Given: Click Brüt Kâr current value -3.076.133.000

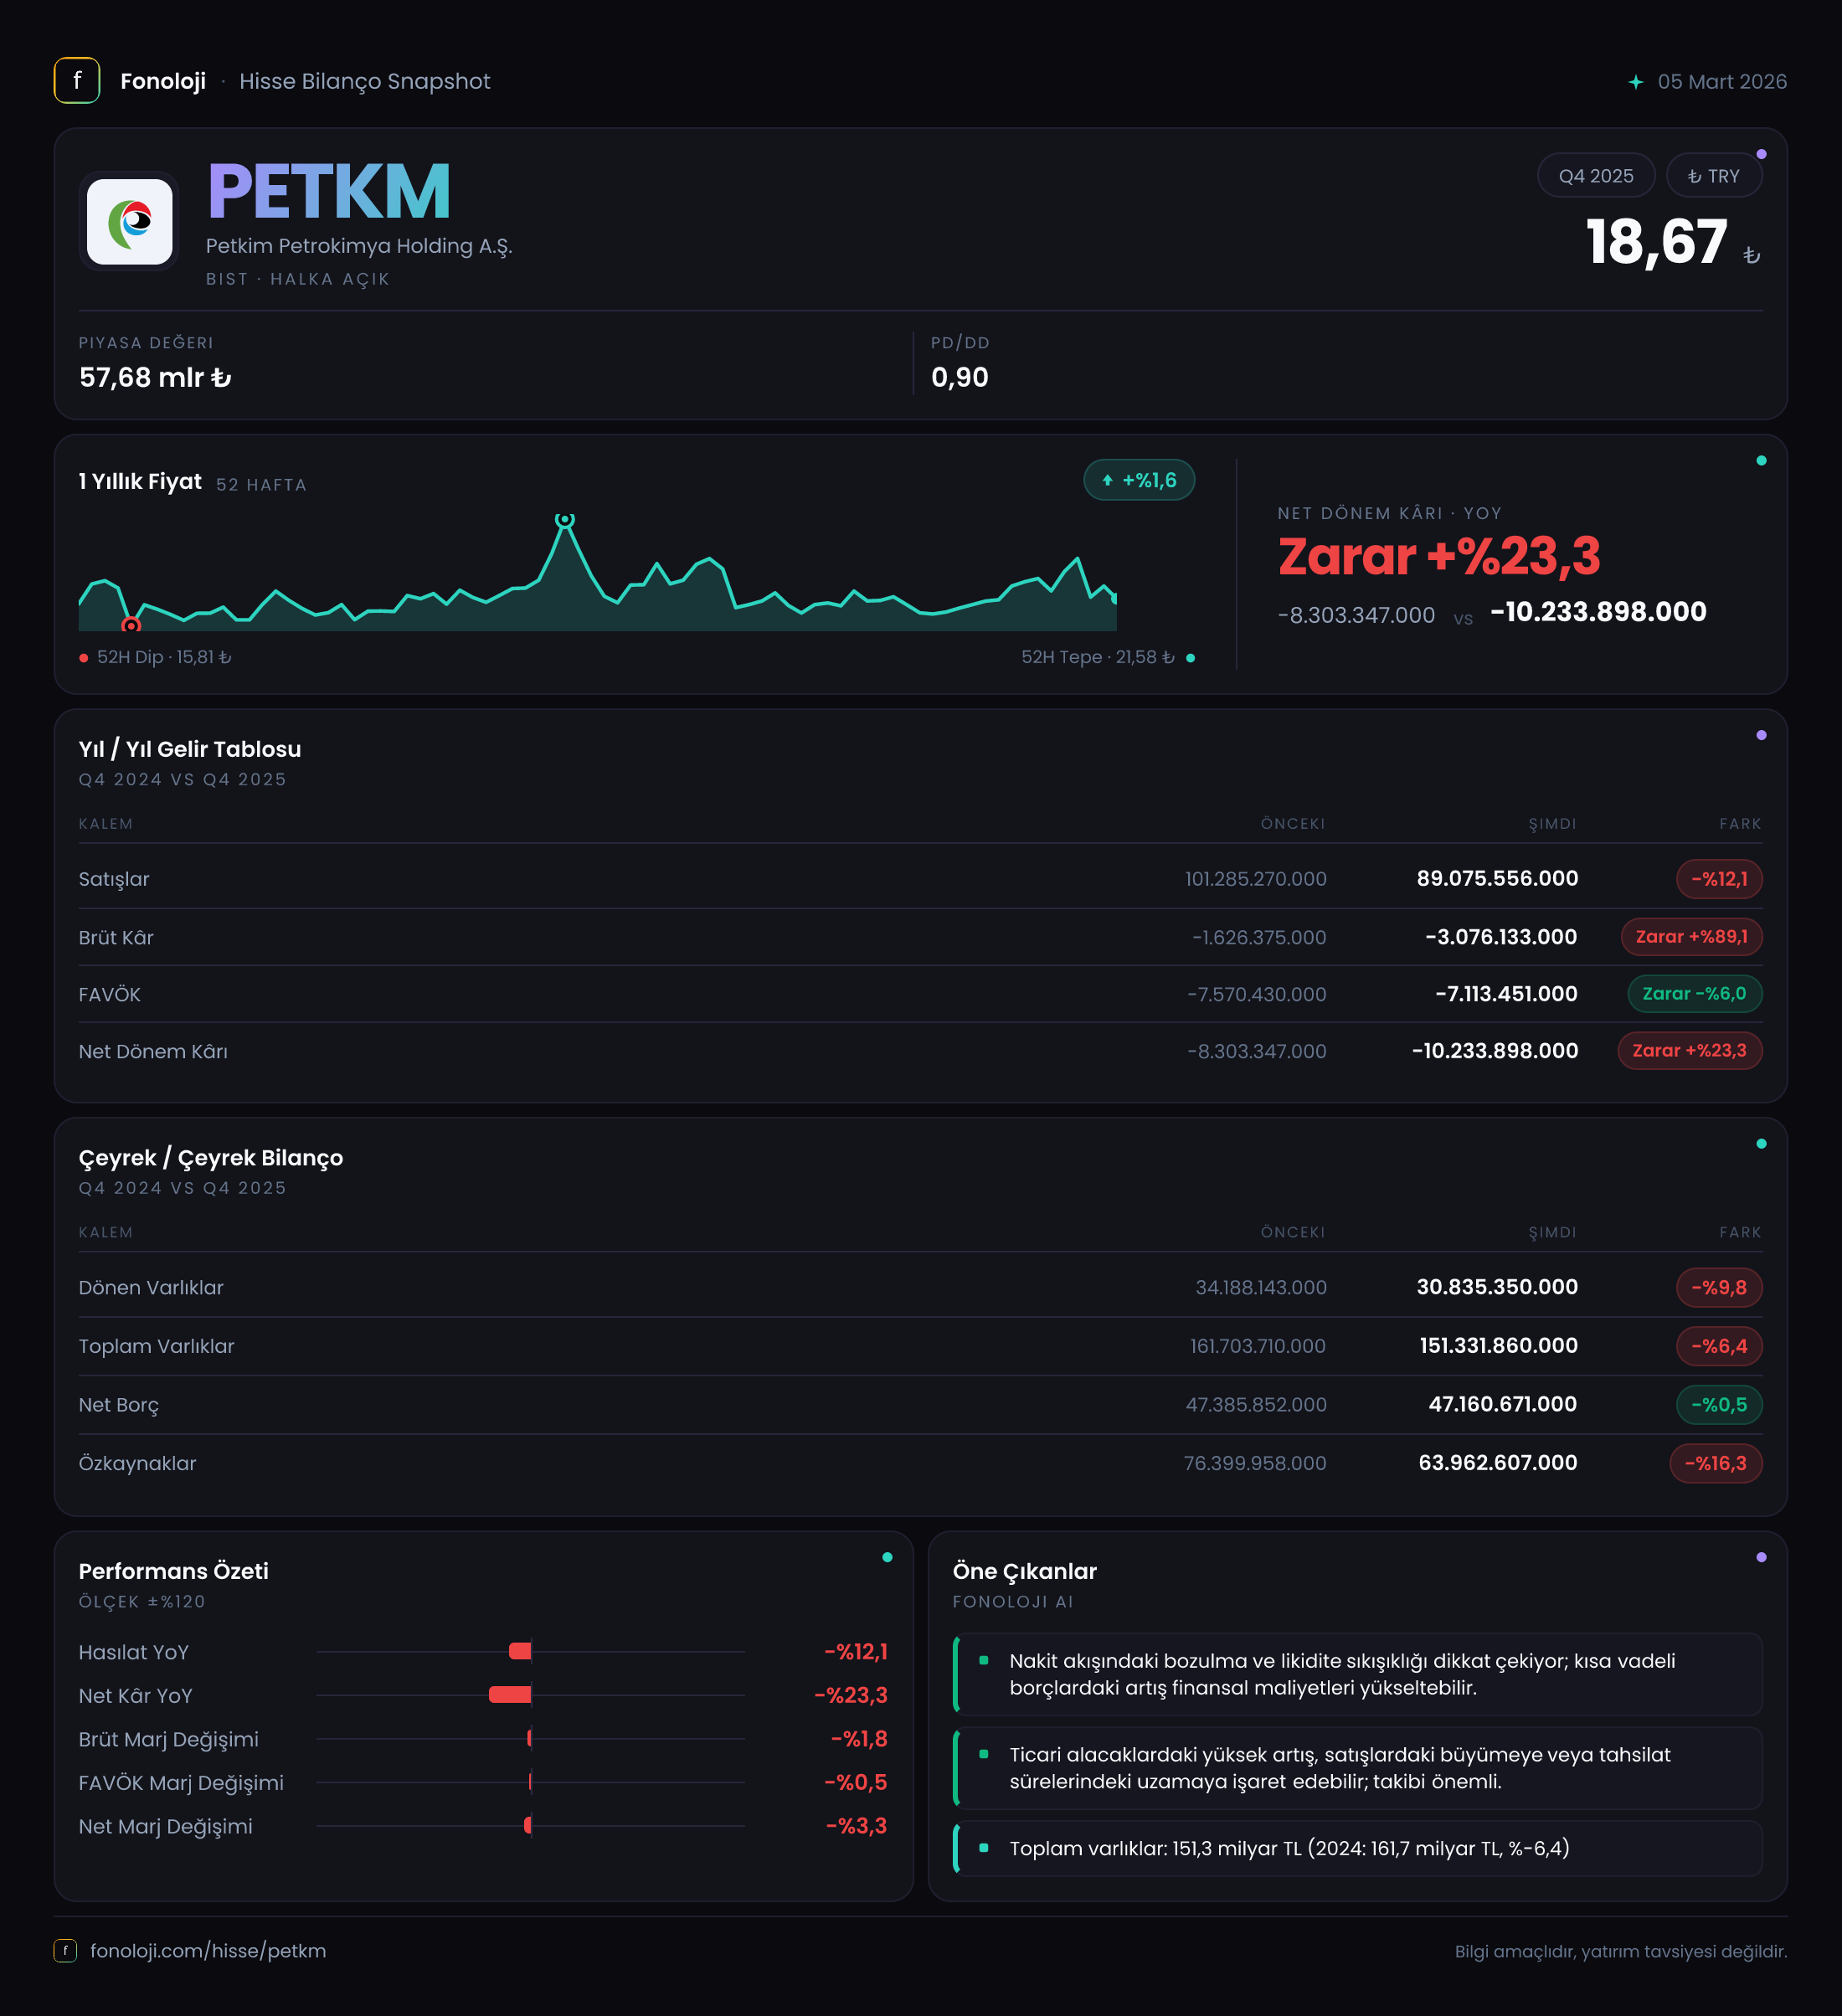Looking at the screenshot, I should 1501,937.
